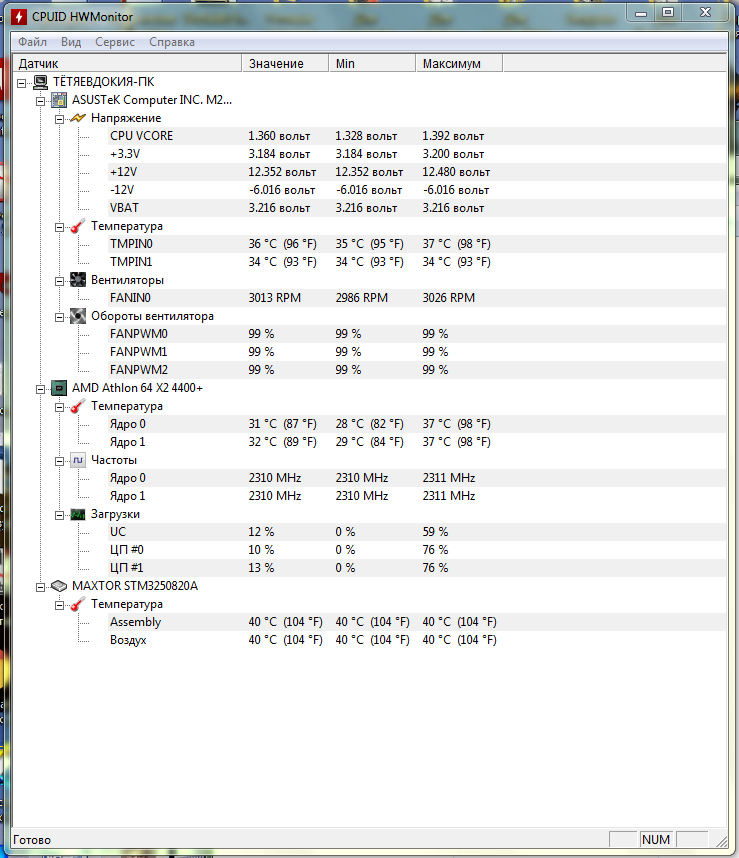Maximize the HWMonitor window

tap(668, 13)
